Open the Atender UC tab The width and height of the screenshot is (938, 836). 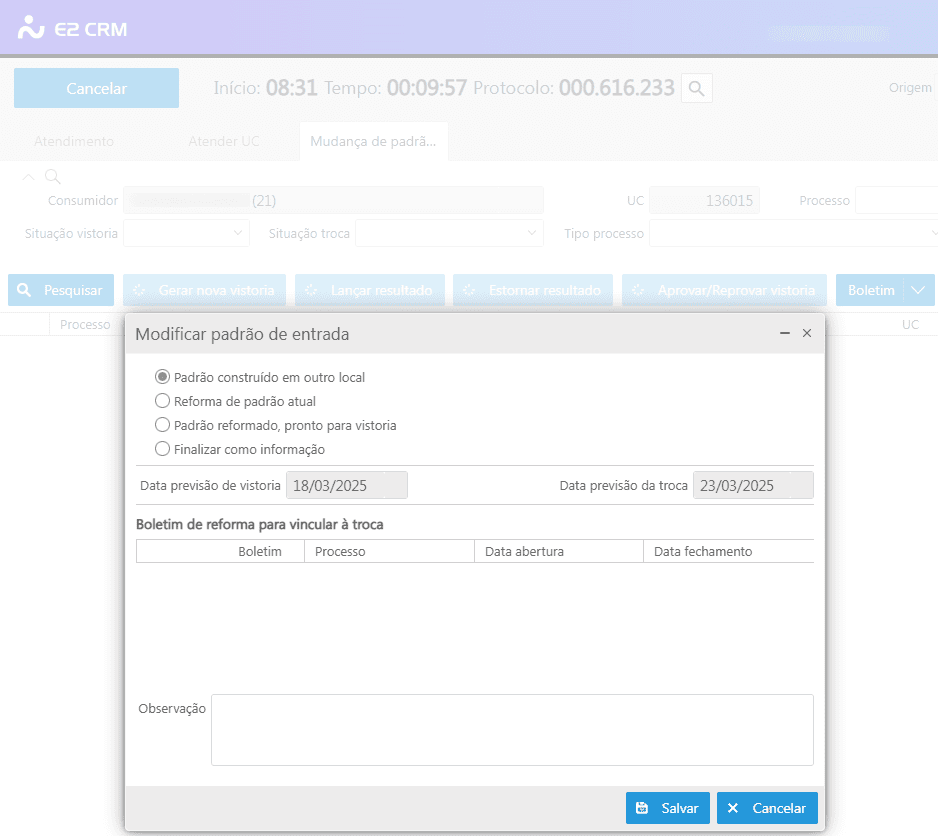tap(224, 141)
